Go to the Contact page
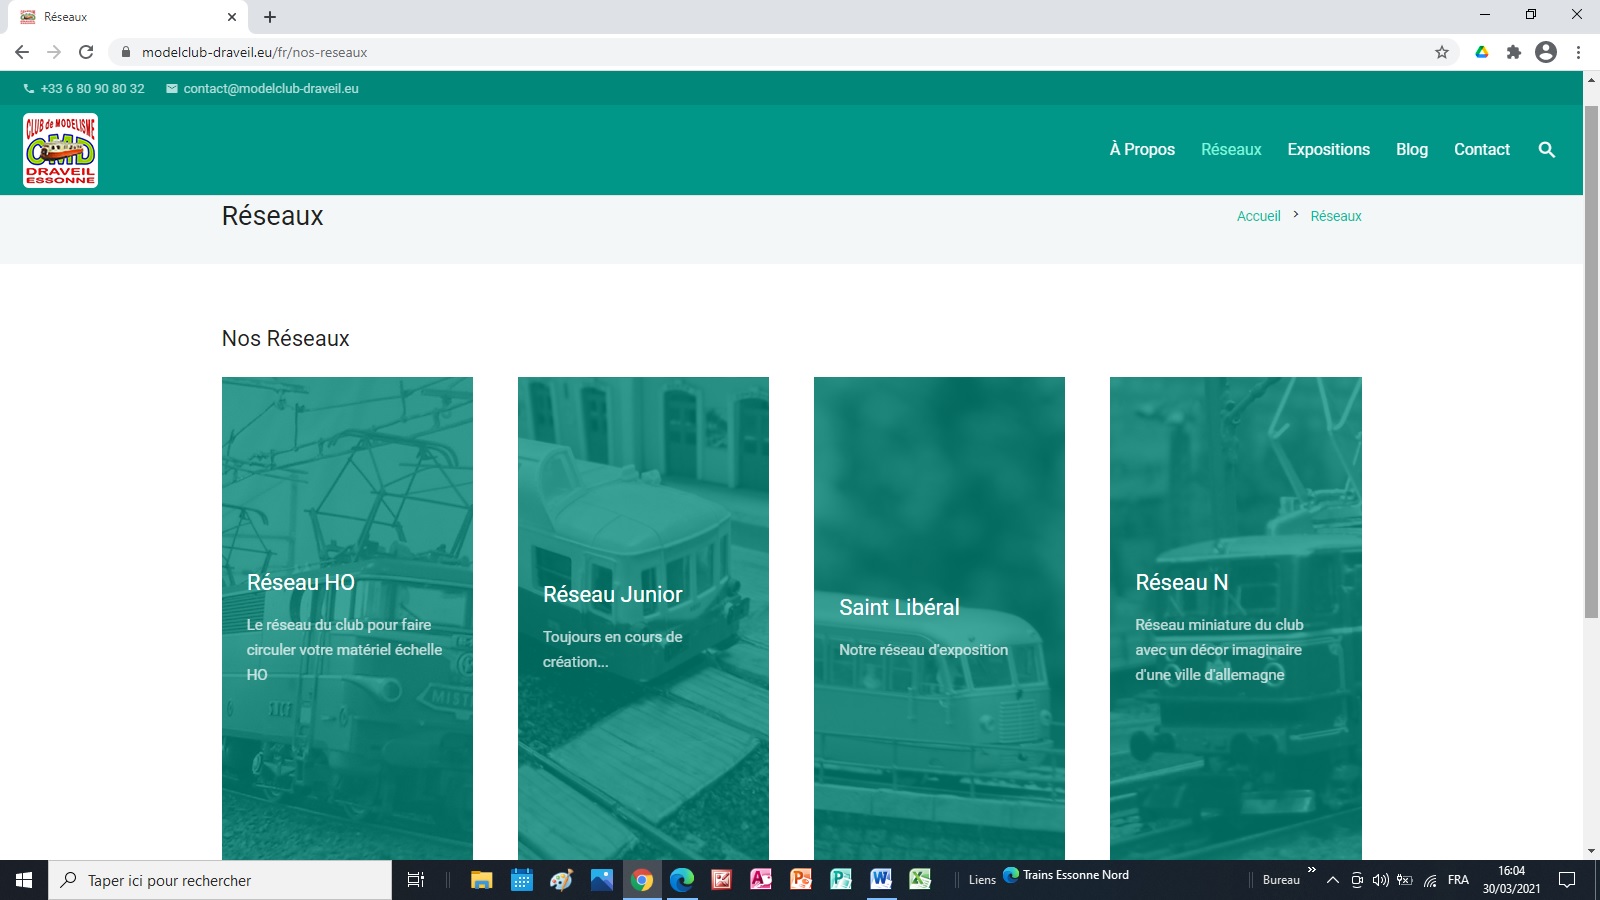1600x900 pixels. [x=1482, y=150]
